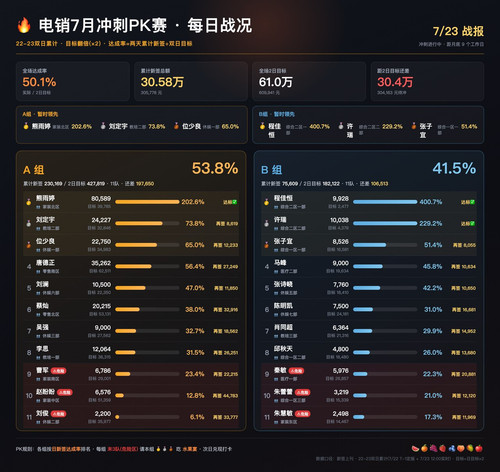The image size is (500, 472).
Task: Click gold medal in 程佳恒 ranking row
Action: (x=267, y=202)
